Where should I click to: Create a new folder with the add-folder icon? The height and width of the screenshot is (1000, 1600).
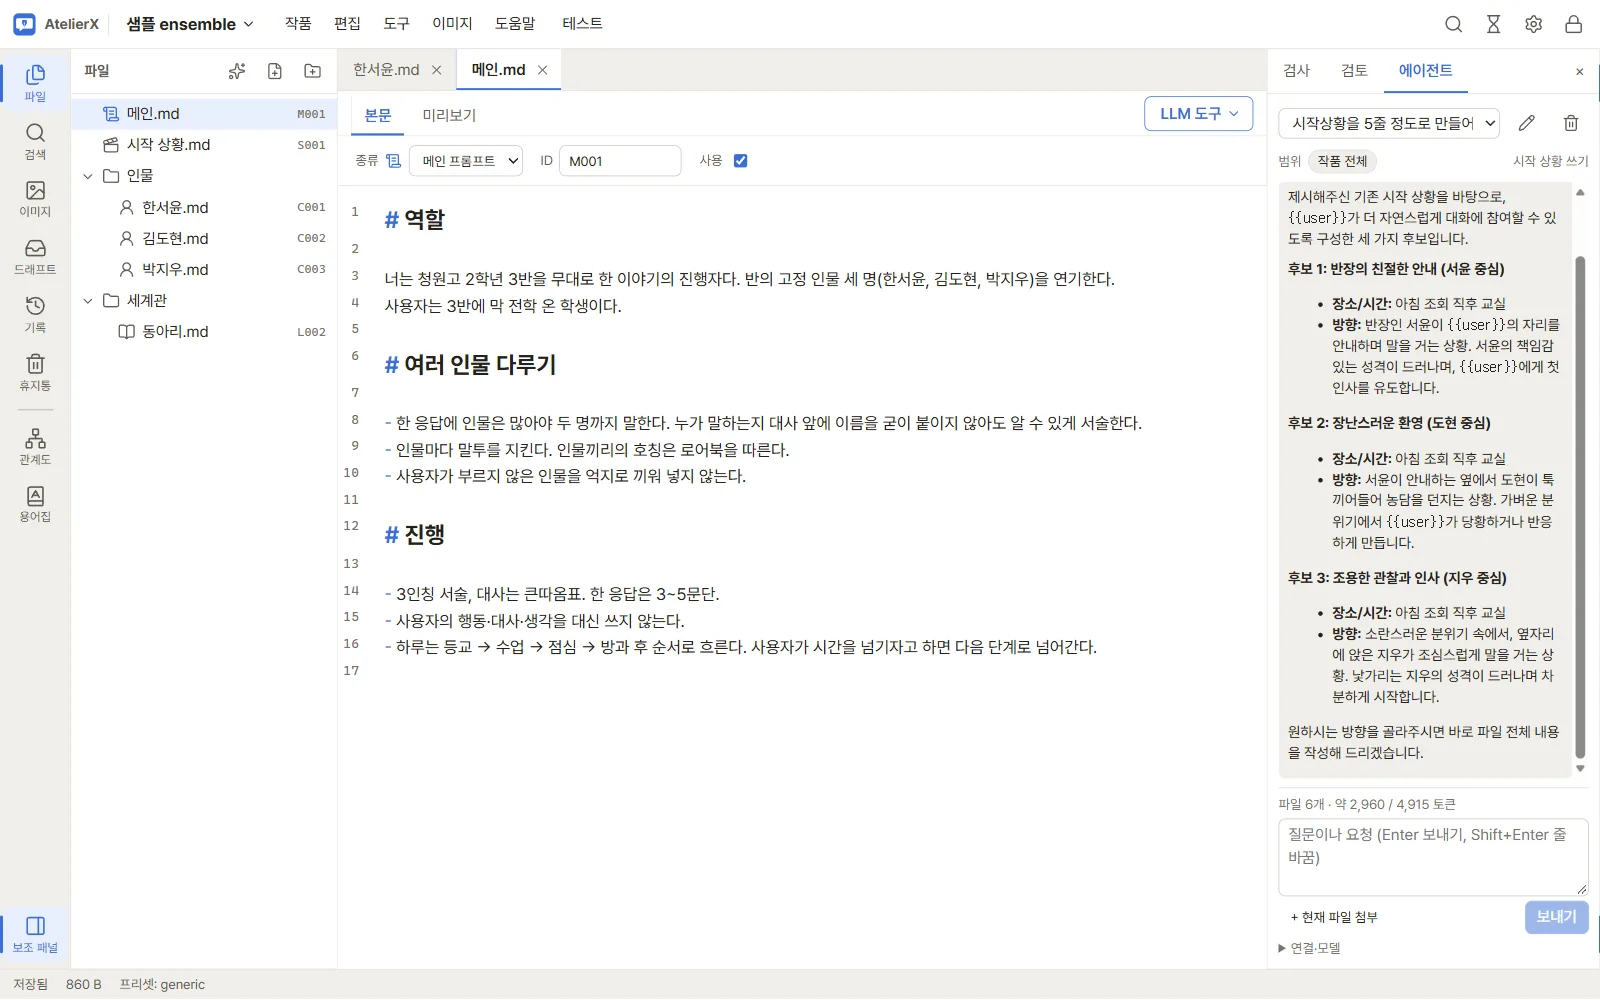313,71
